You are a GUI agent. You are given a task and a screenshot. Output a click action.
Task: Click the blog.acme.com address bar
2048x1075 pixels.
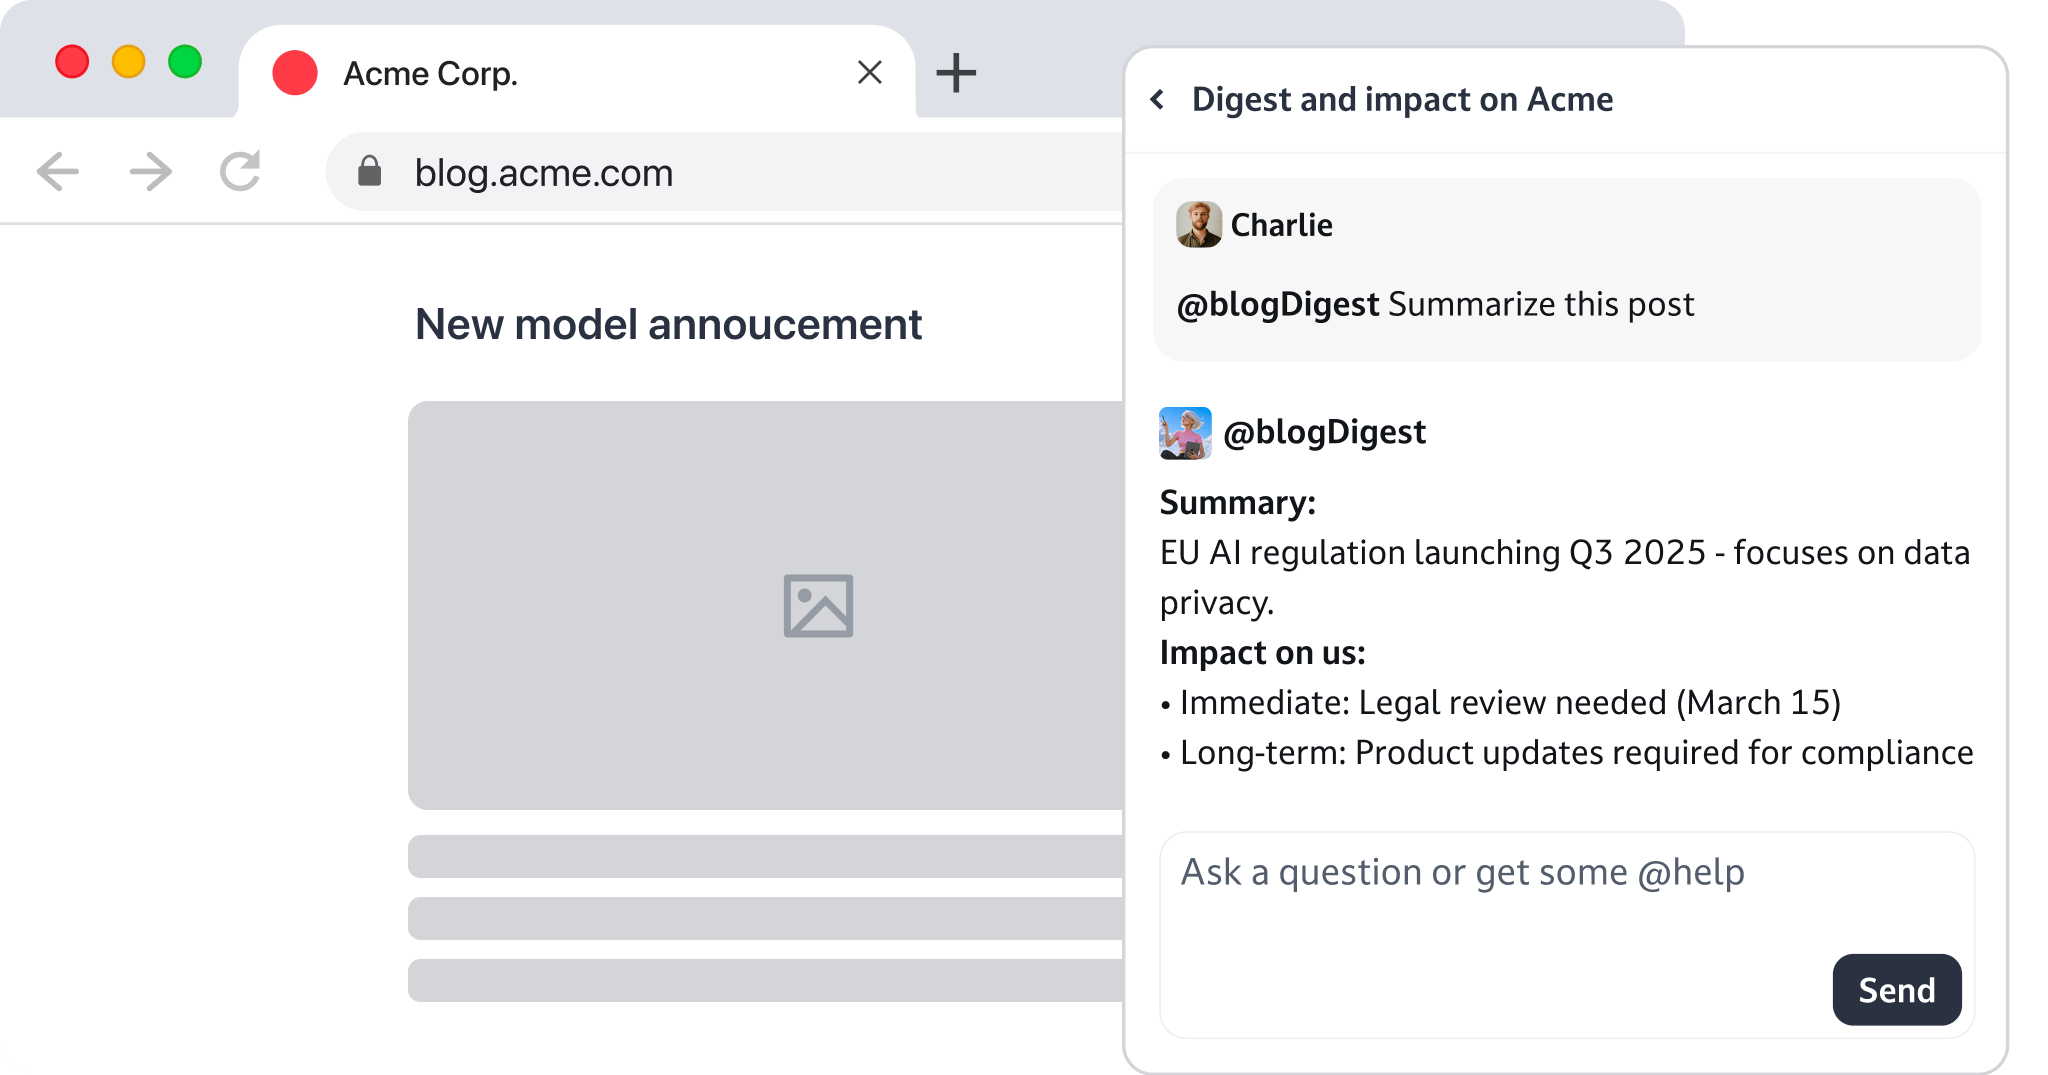pyautogui.click(x=724, y=172)
